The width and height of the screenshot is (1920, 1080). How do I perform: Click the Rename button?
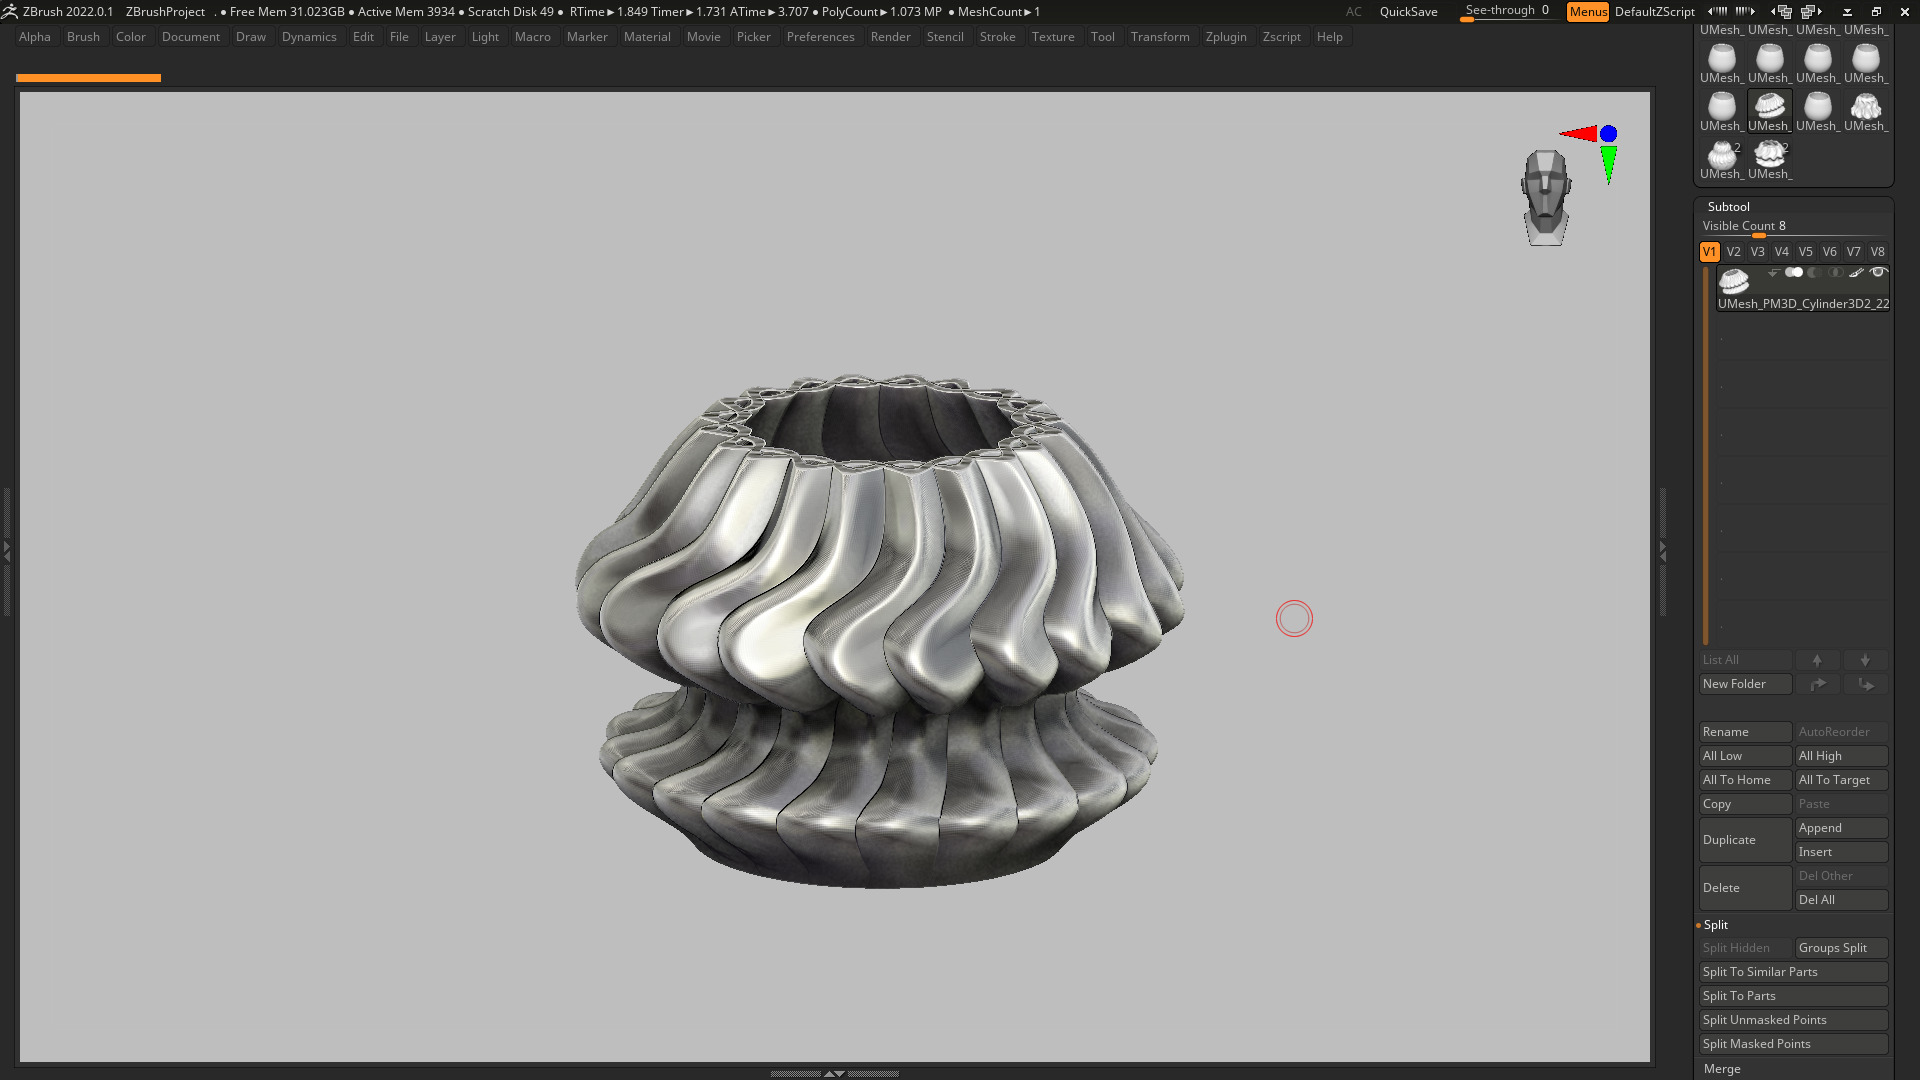coord(1745,732)
